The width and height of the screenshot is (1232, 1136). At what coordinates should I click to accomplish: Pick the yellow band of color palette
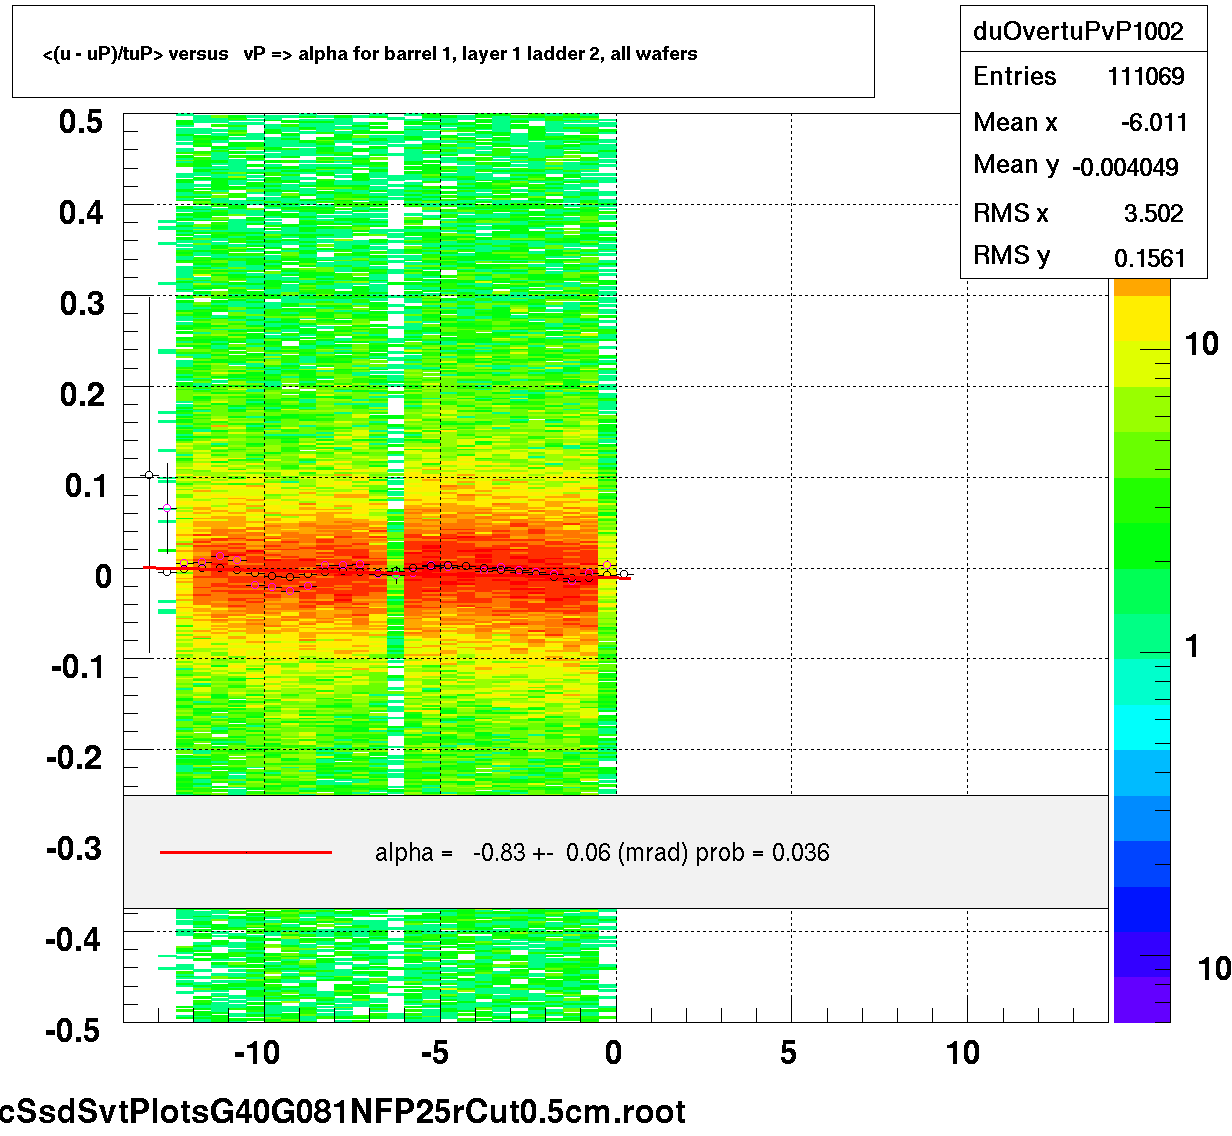tap(1141, 320)
